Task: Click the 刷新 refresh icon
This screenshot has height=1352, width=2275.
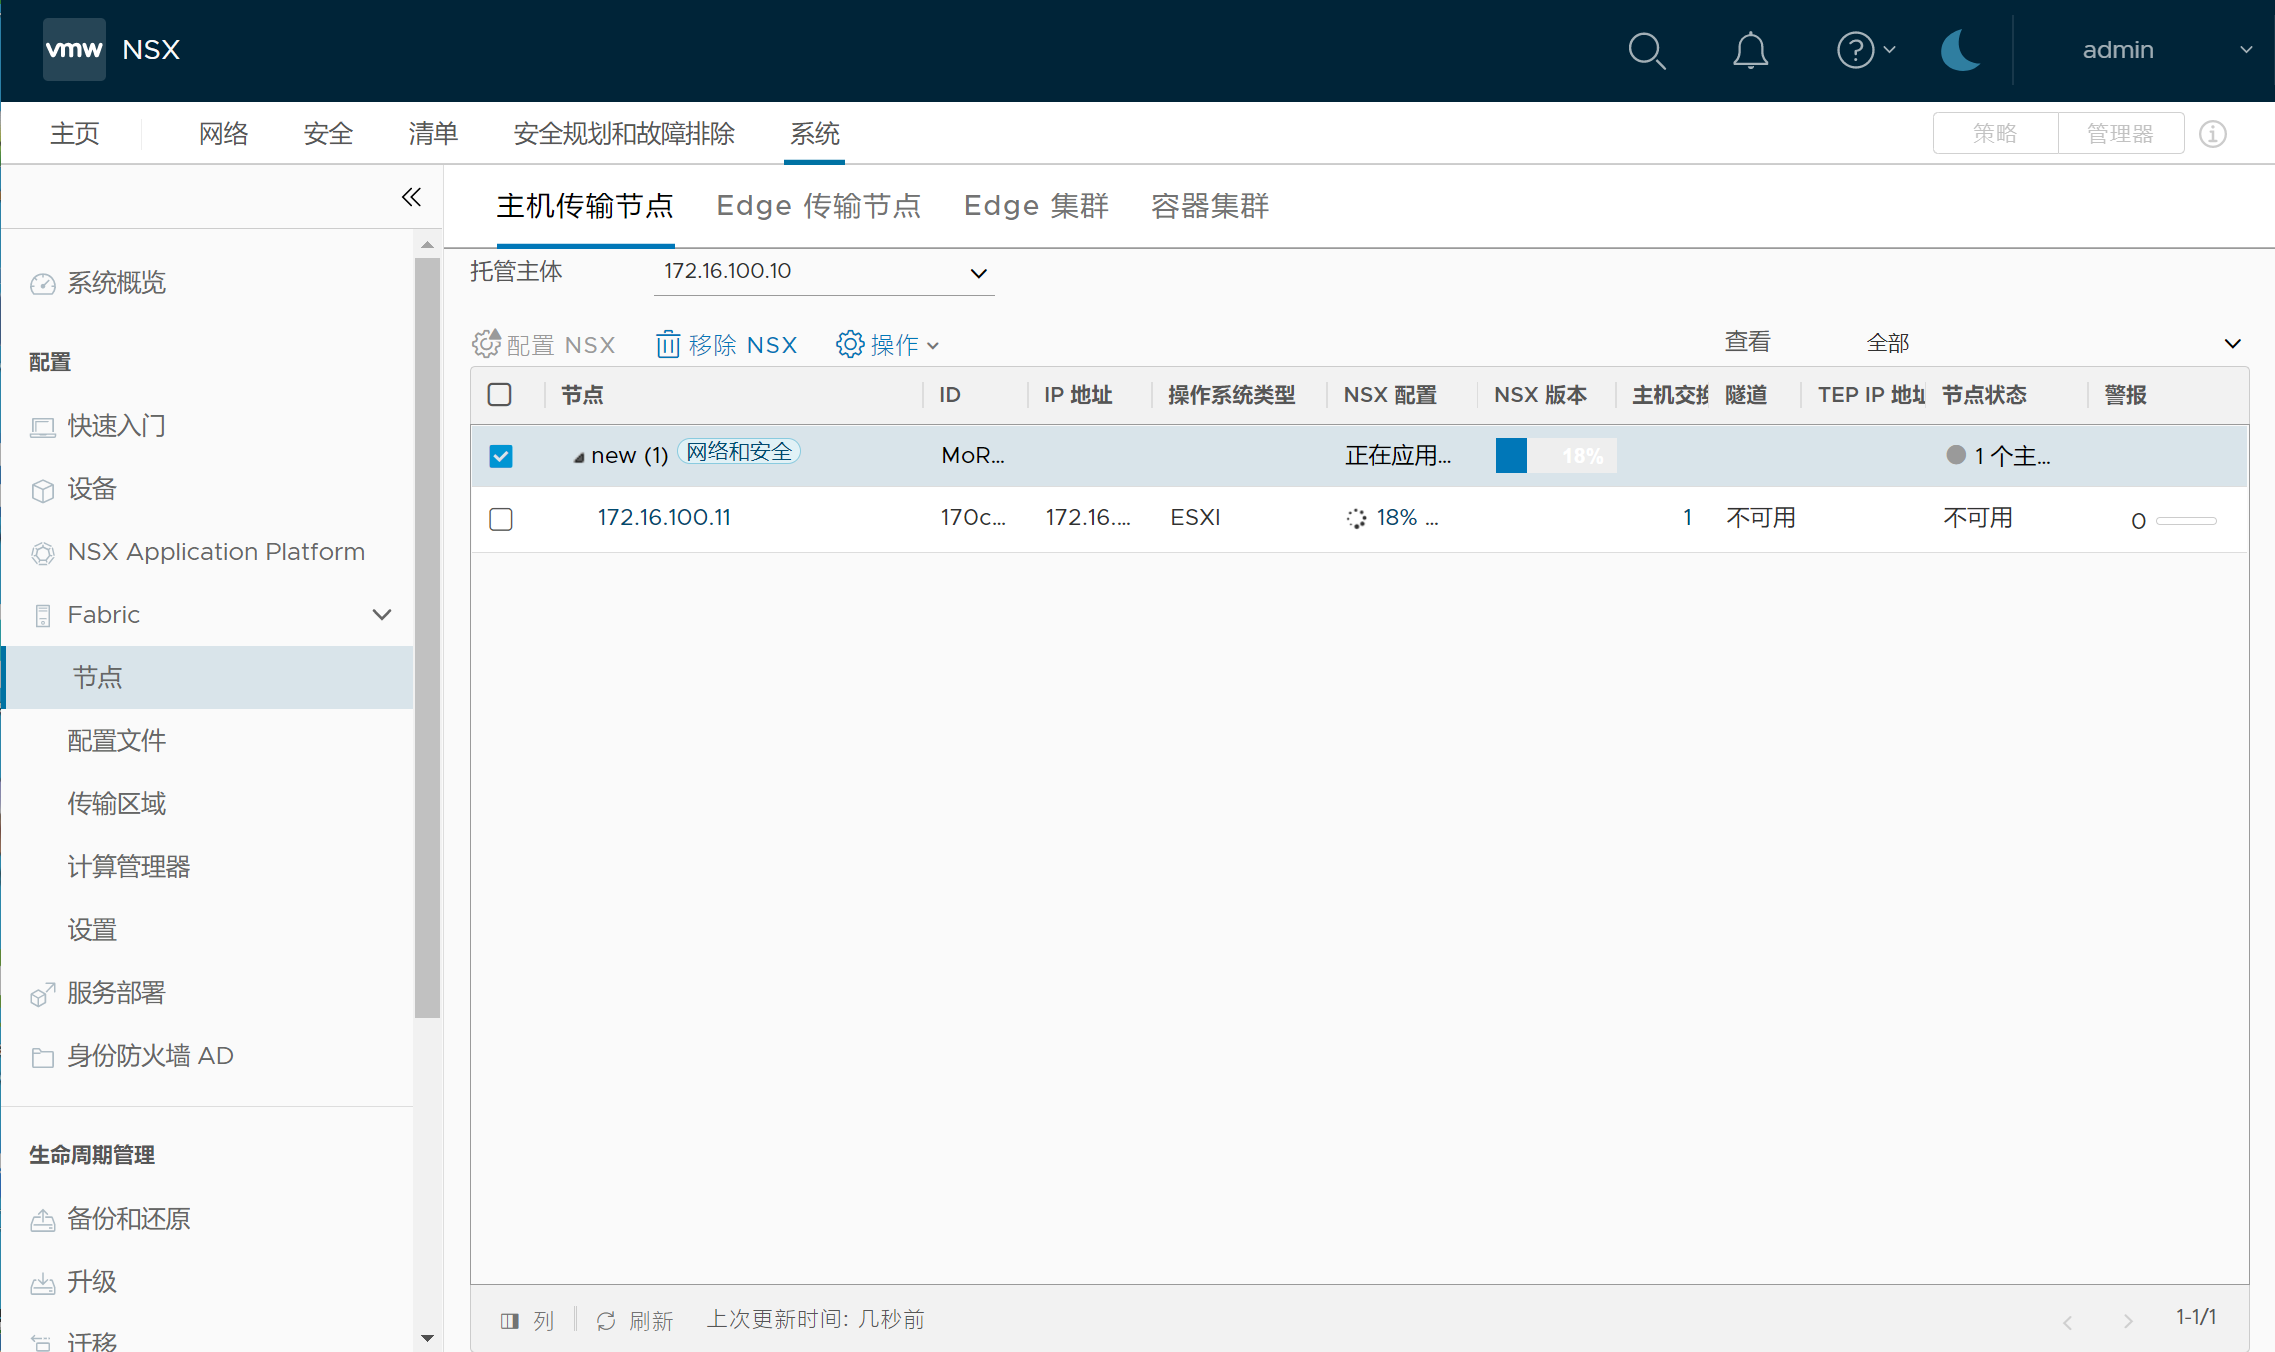Action: tap(606, 1321)
